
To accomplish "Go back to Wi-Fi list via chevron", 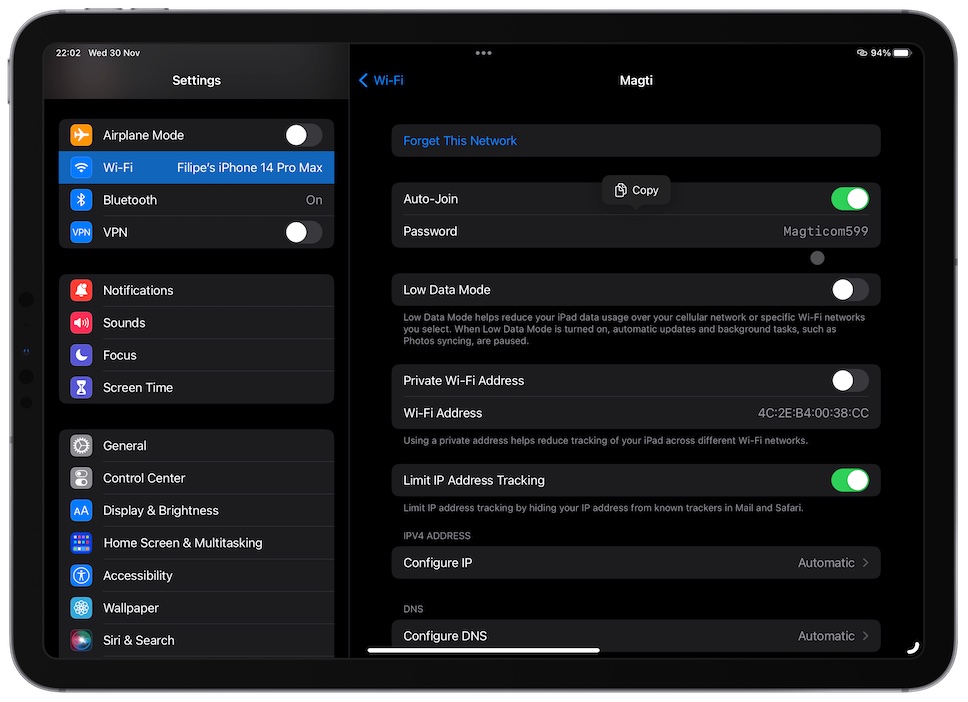I will (364, 80).
